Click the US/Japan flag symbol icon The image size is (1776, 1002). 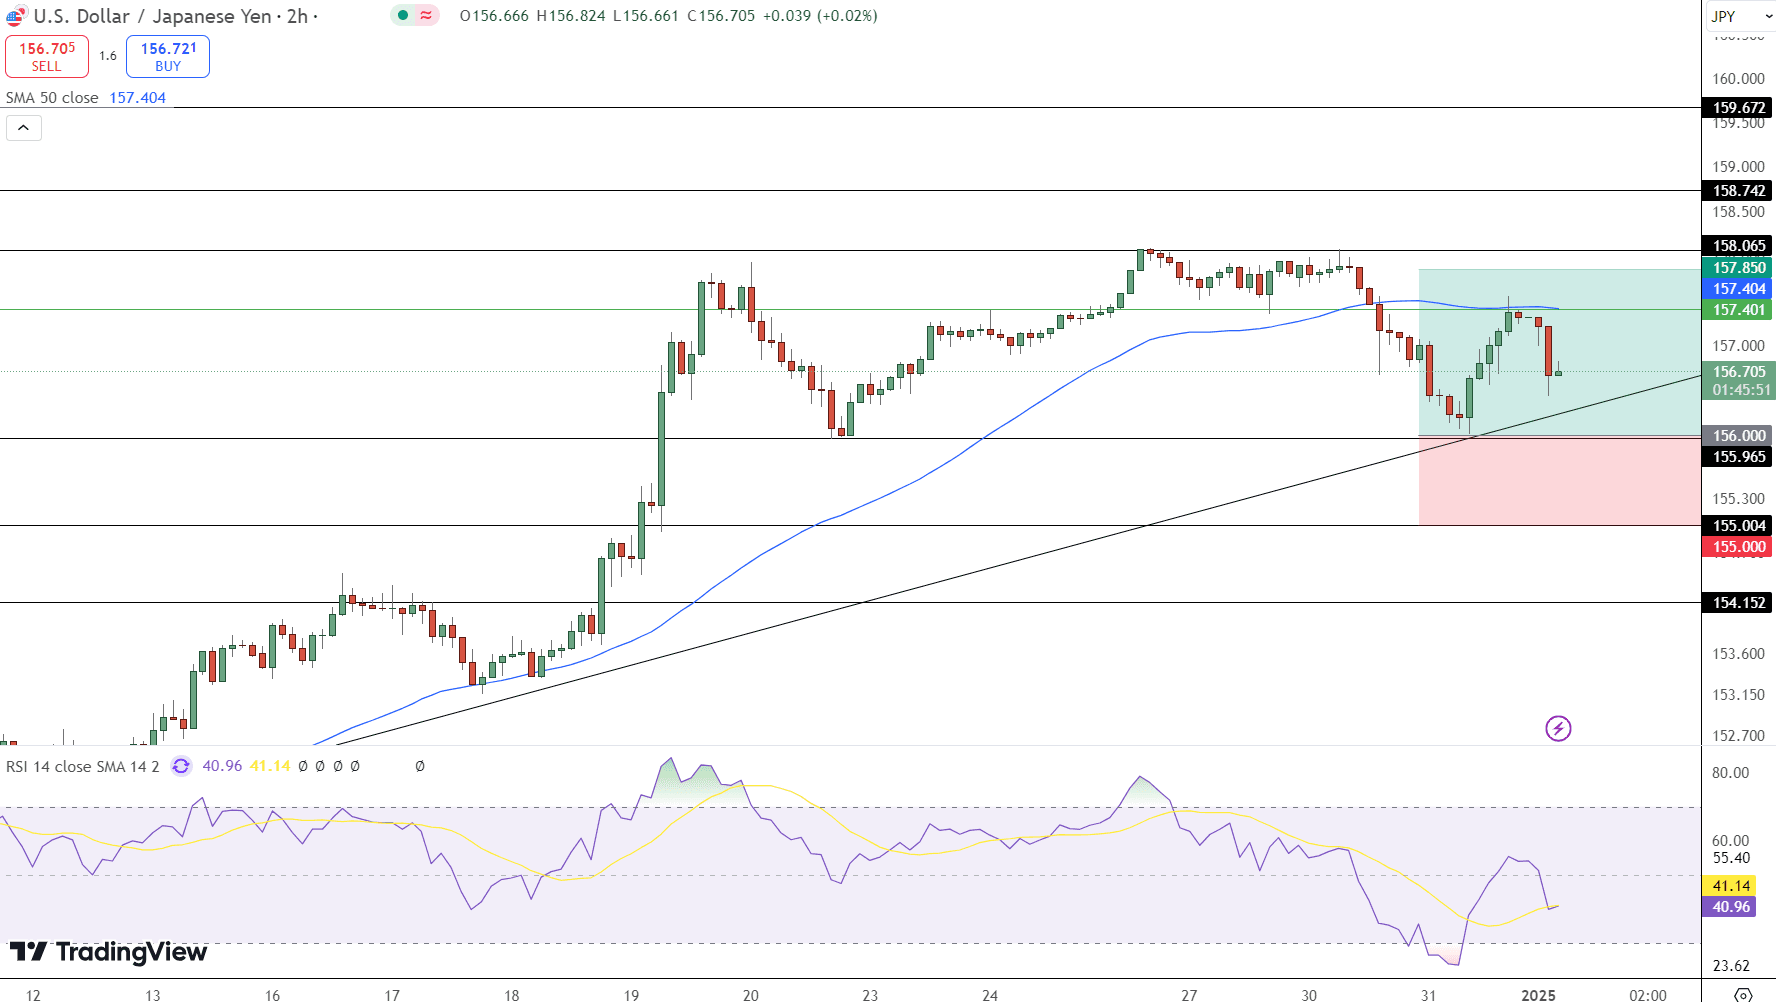pyautogui.click(x=16, y=16)
